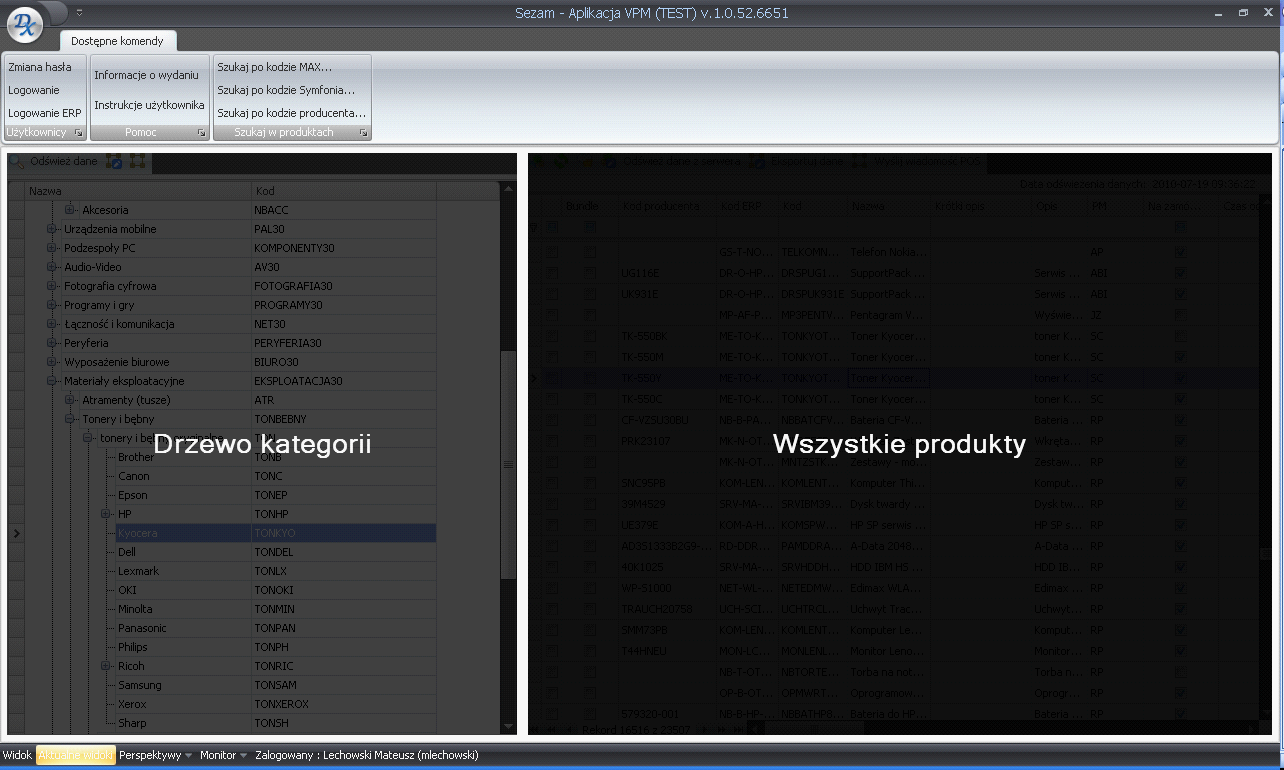Click the category tree vertical scrollbar thumb
The height and width of the screenshot is (770, 1284).
(508, 465)
